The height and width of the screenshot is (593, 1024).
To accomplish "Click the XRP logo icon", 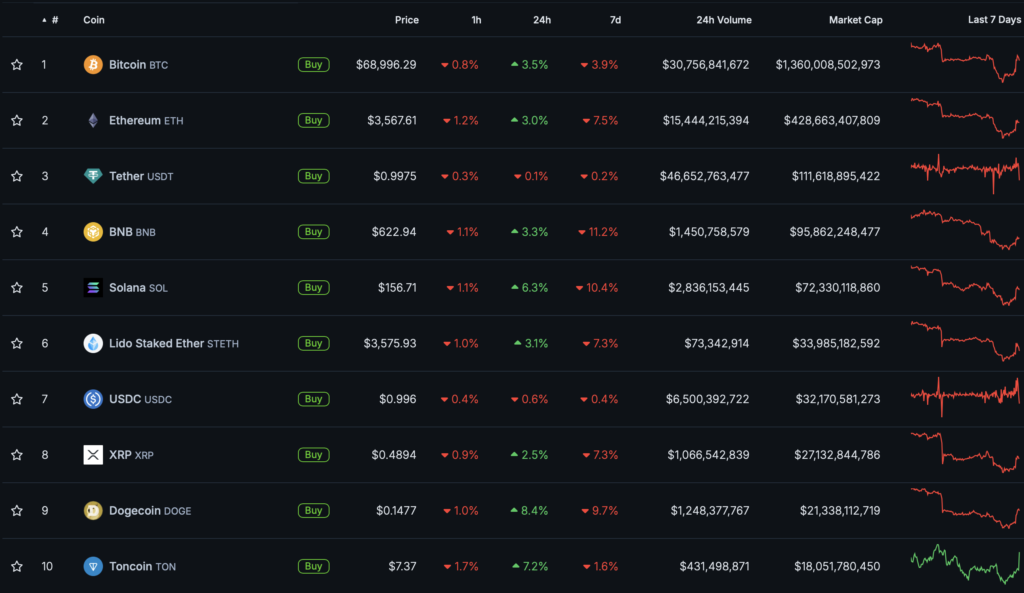I will click(x=93, y=455).
